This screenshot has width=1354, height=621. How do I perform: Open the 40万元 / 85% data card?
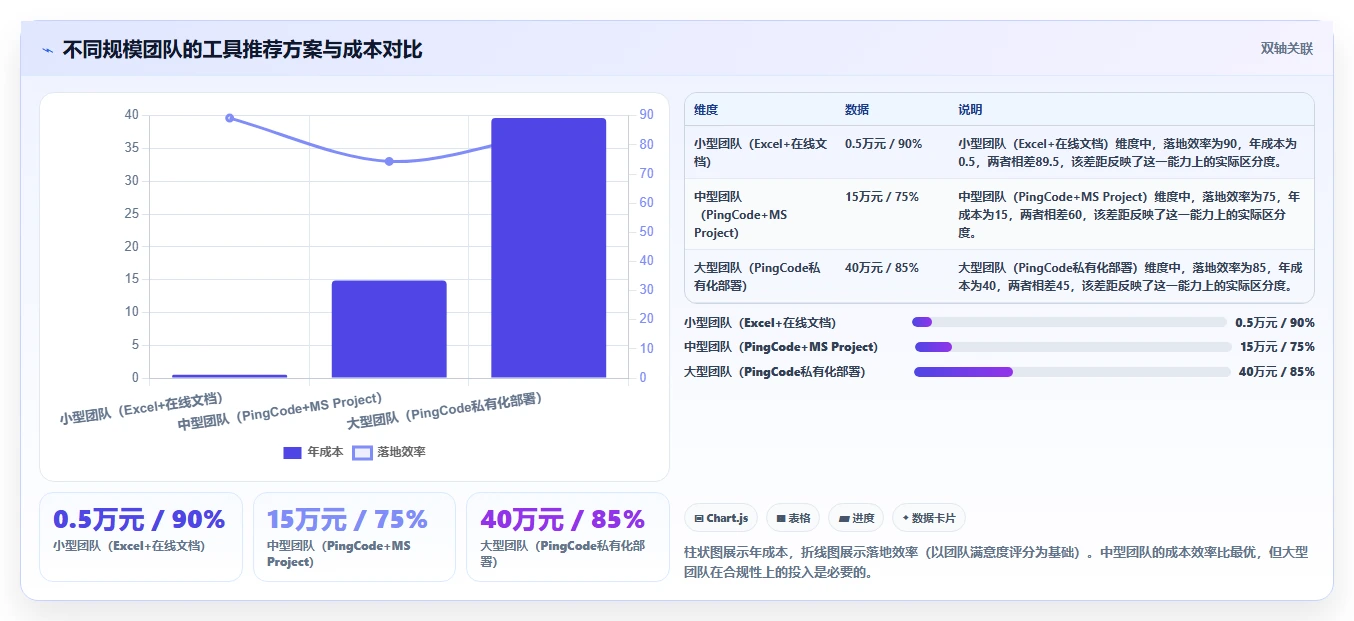click(568, 537)
